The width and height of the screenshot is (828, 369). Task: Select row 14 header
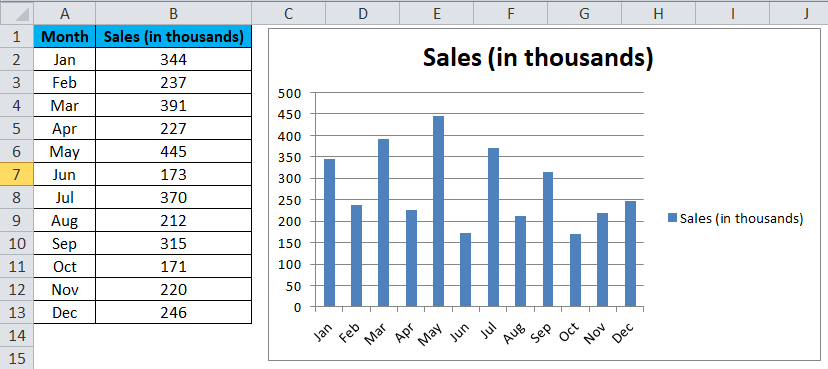(x=16, y=335)
